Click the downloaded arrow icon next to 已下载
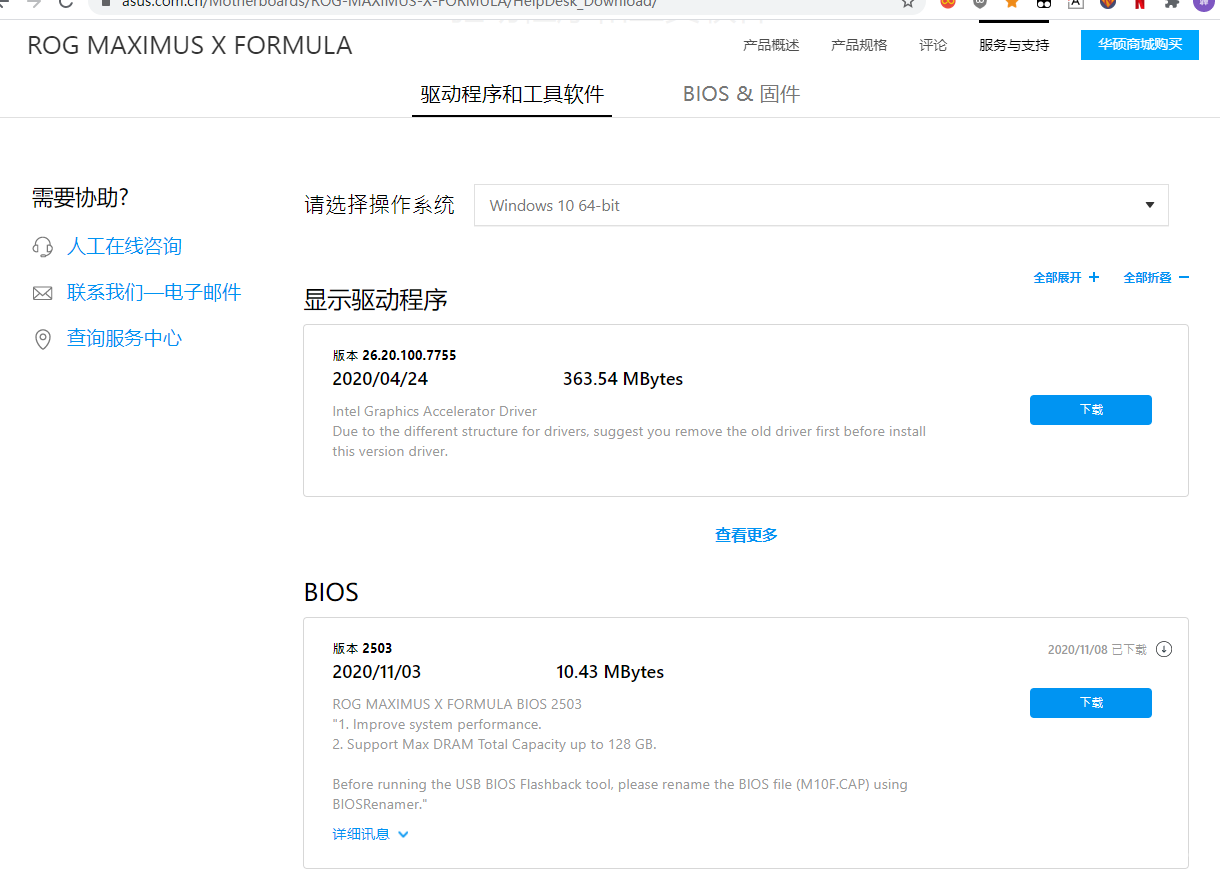The height and width of the screenshot is (869, 1220). [x=1164, y=649]
